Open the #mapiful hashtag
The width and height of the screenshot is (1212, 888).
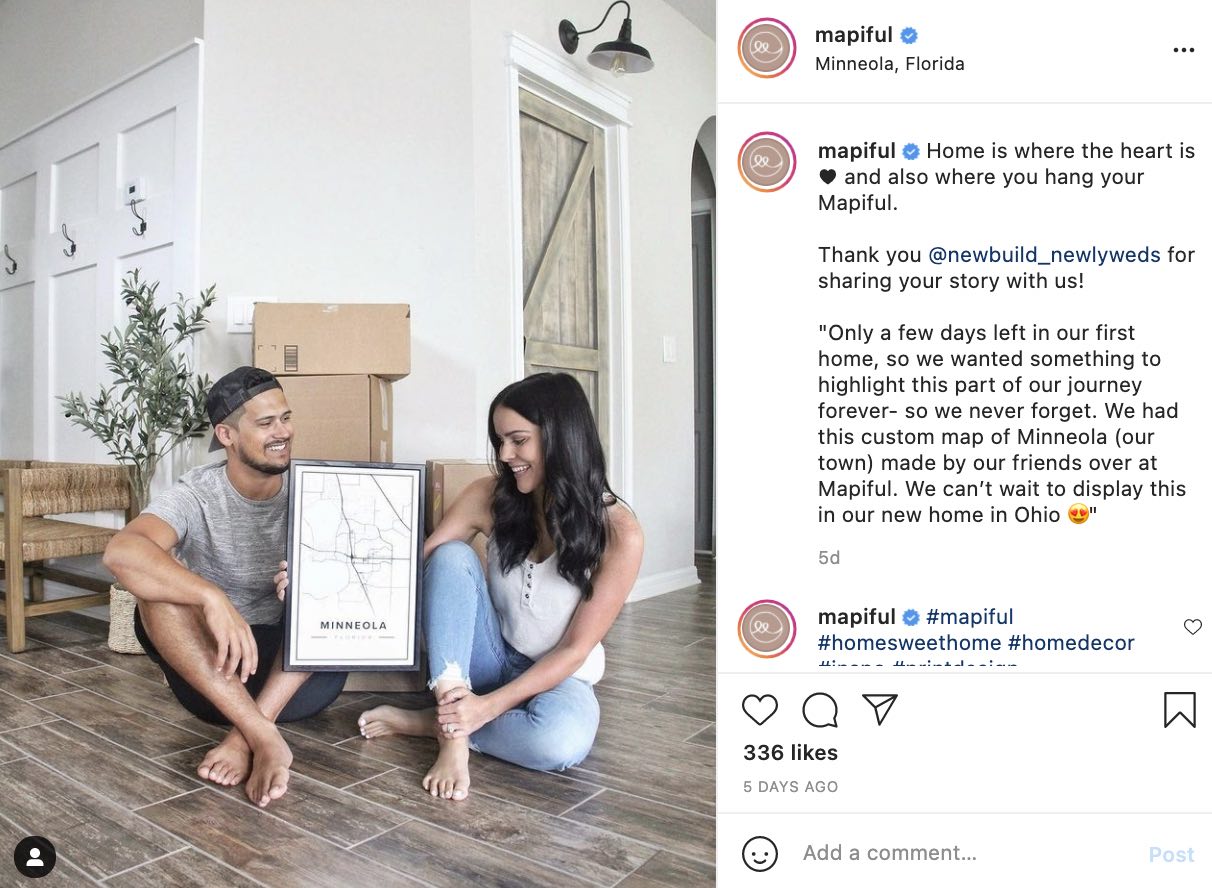(x=969, y=617)
